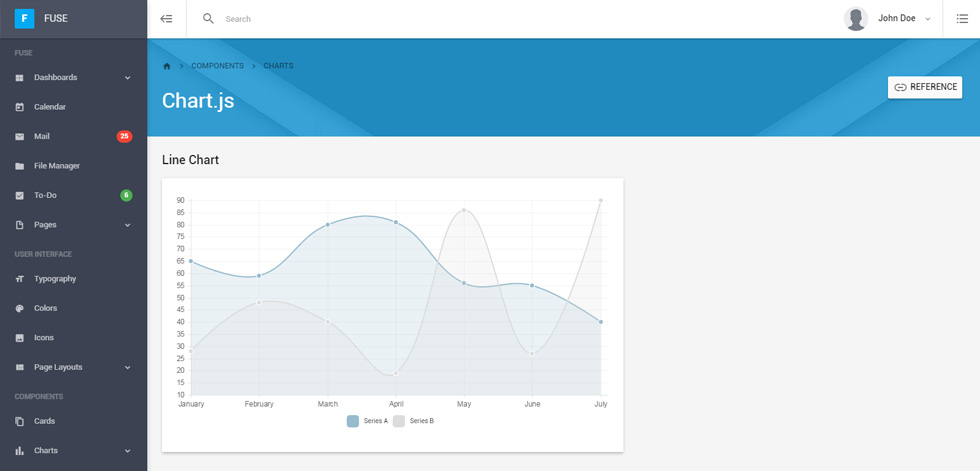Click the search magnifier icon
The width and height of the screenshot is (980, 471).
coord(208,19)
